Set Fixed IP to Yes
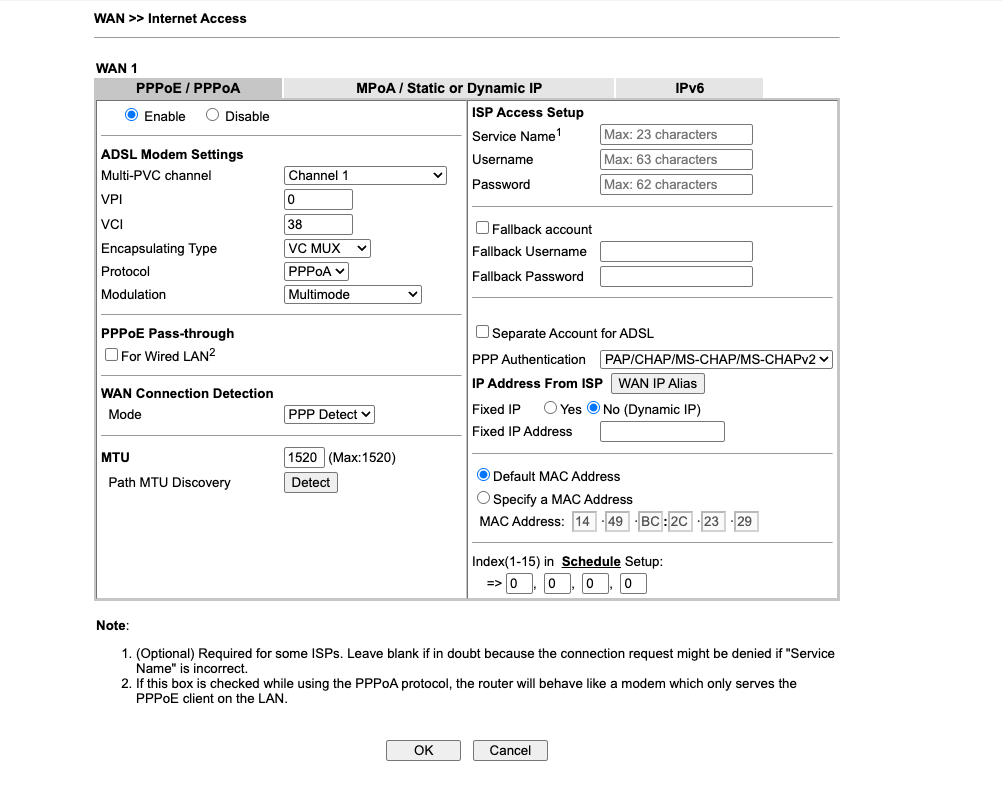This screenshot has width=1002, height=808. coord(550,408)
